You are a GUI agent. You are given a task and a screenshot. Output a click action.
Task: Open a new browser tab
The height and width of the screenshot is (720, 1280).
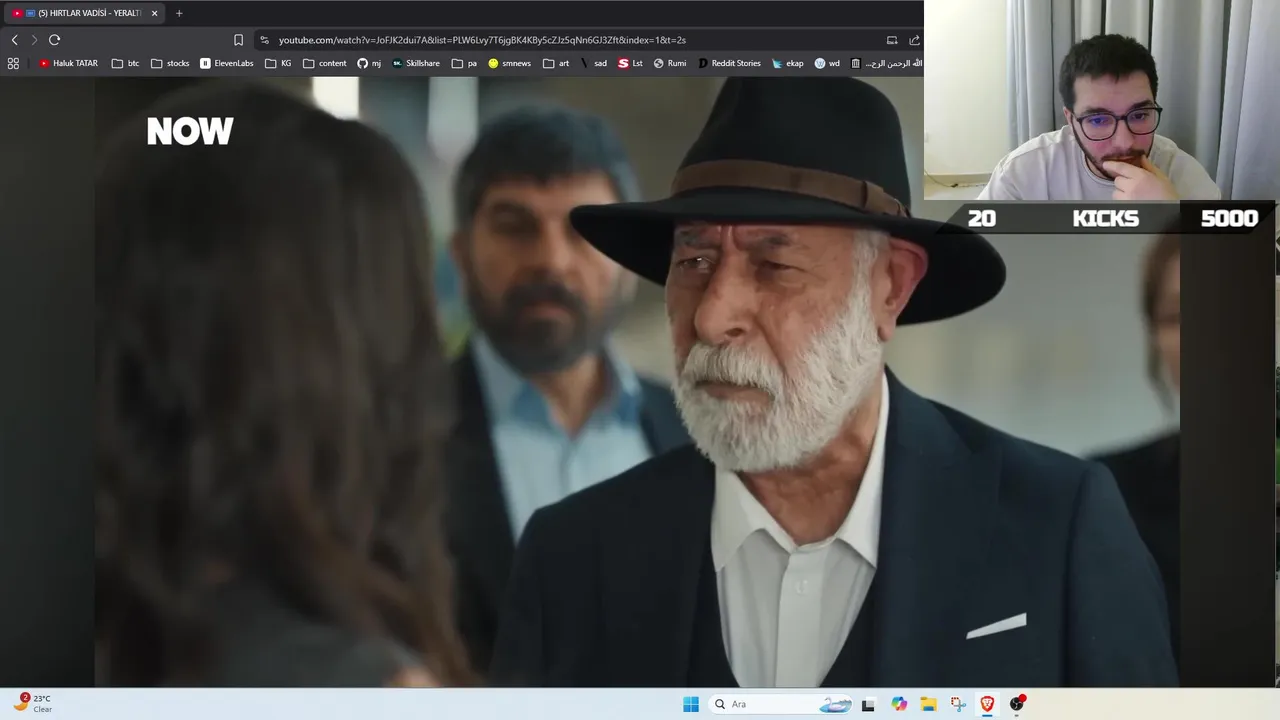tap(179, 13)
